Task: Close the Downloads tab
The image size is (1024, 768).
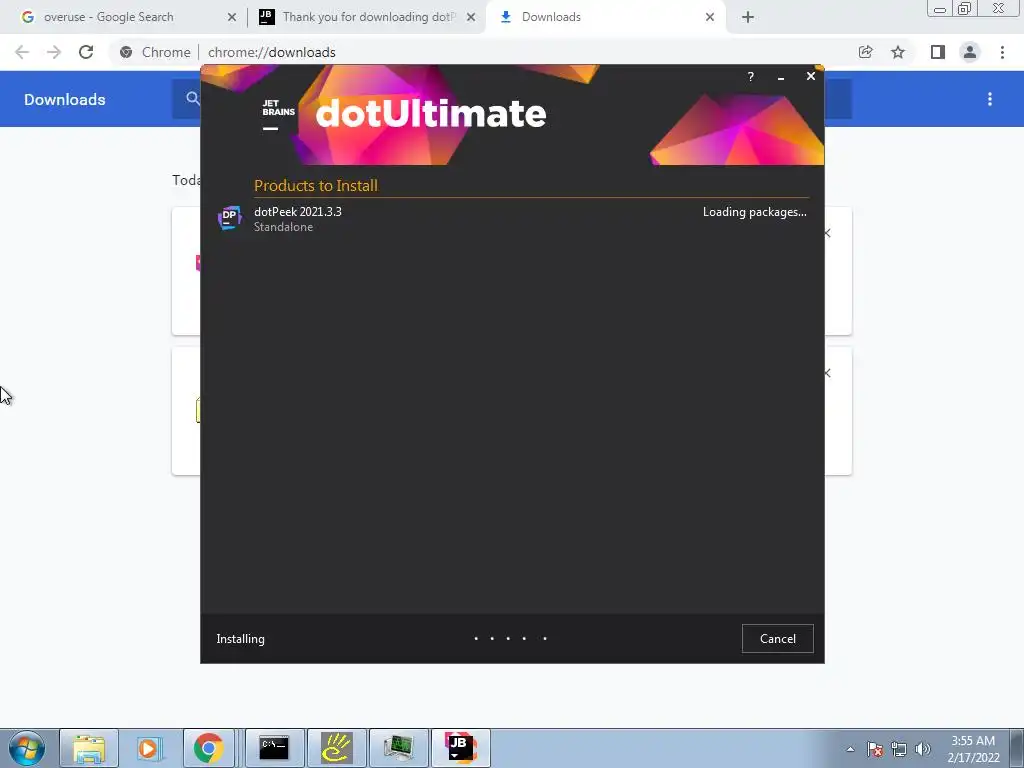Action: [710, 17]
